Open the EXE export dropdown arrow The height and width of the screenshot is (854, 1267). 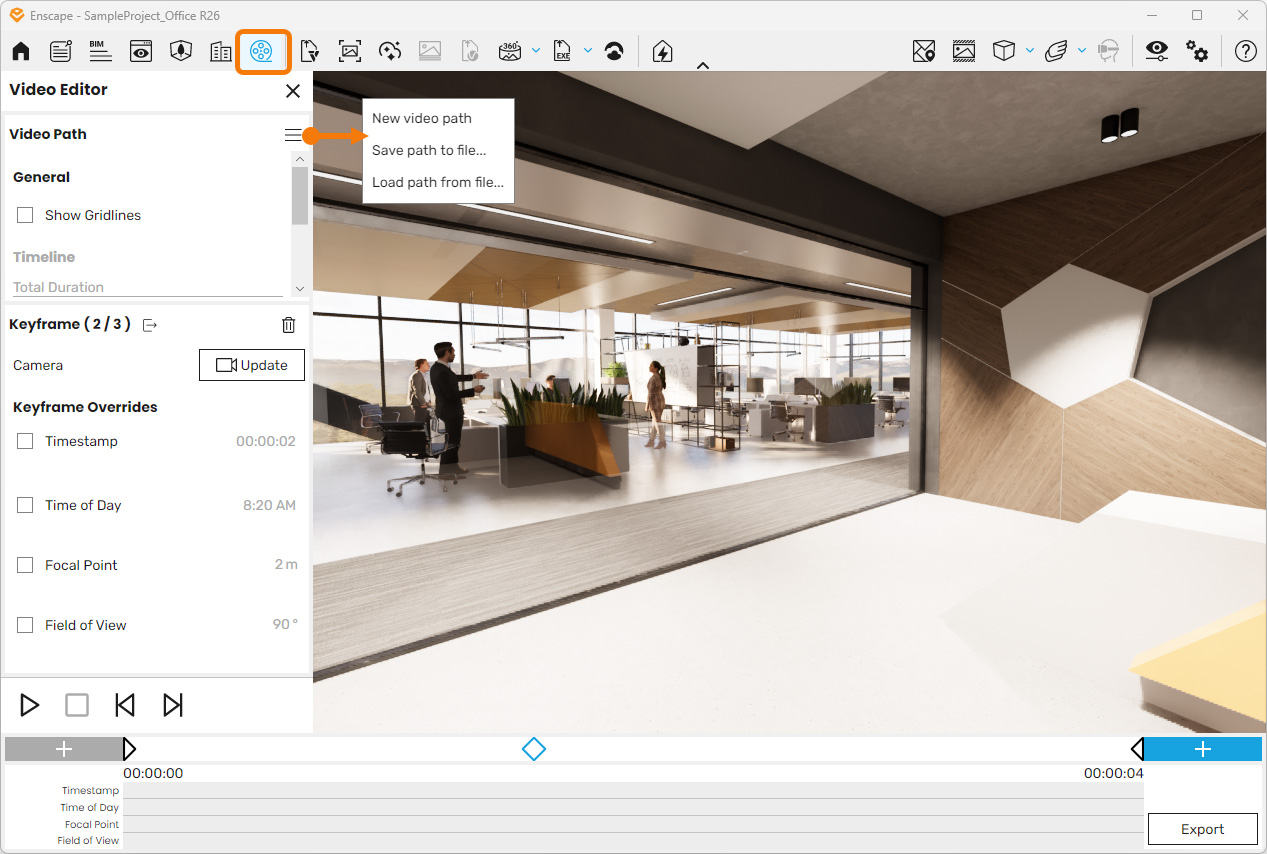[x=587, y=50]
